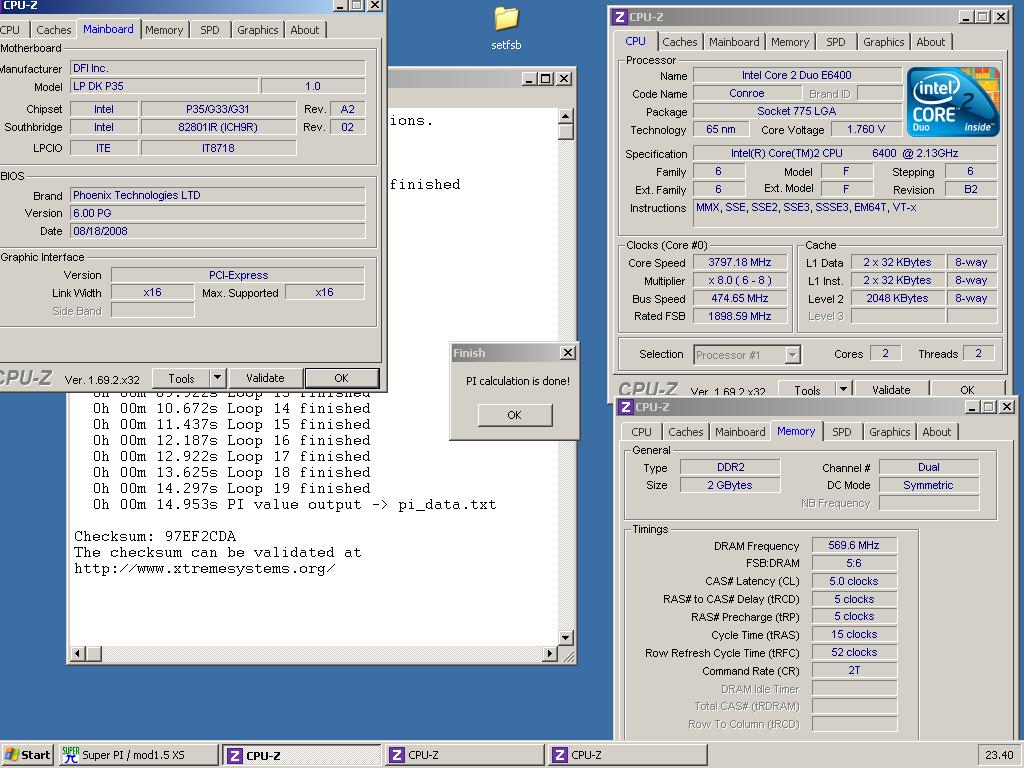The width and height of the screenshot is (1024, 768).
Task: Click the Core Voltage value 1.760 V
Action: tap(866, 129)
